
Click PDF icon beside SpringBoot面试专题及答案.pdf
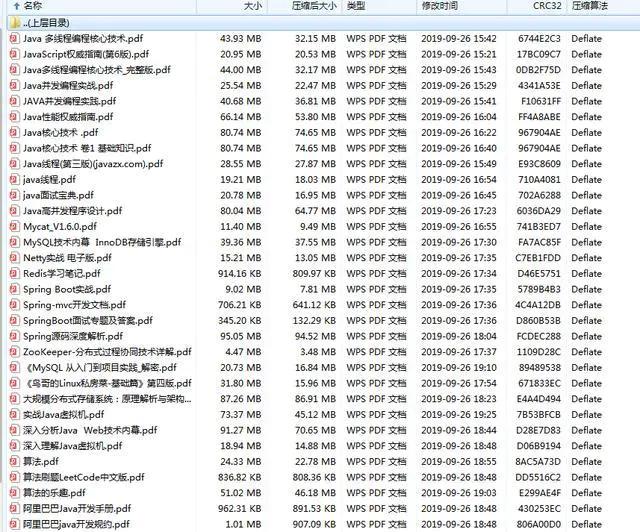14,321
